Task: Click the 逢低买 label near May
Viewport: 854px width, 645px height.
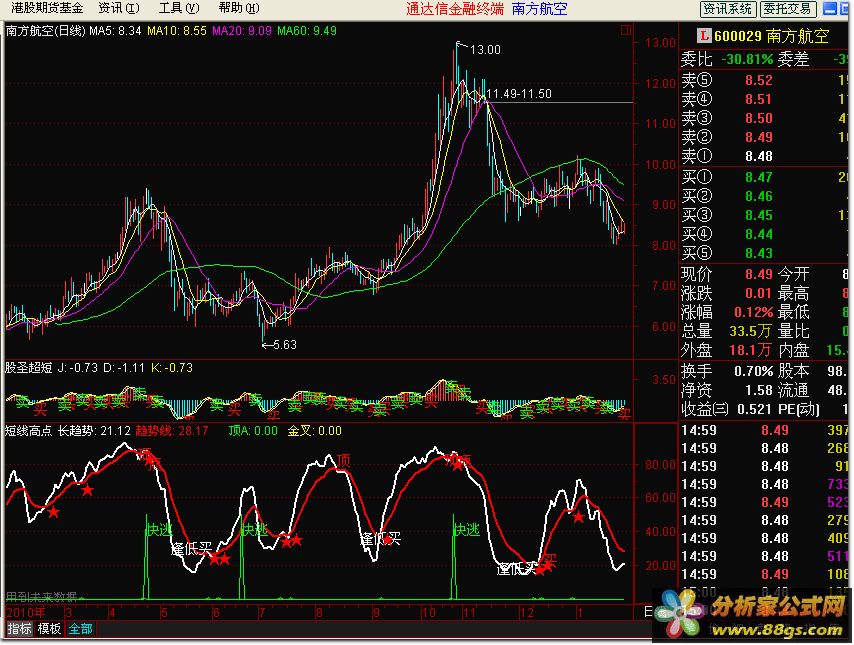Action: click(191, 549)
